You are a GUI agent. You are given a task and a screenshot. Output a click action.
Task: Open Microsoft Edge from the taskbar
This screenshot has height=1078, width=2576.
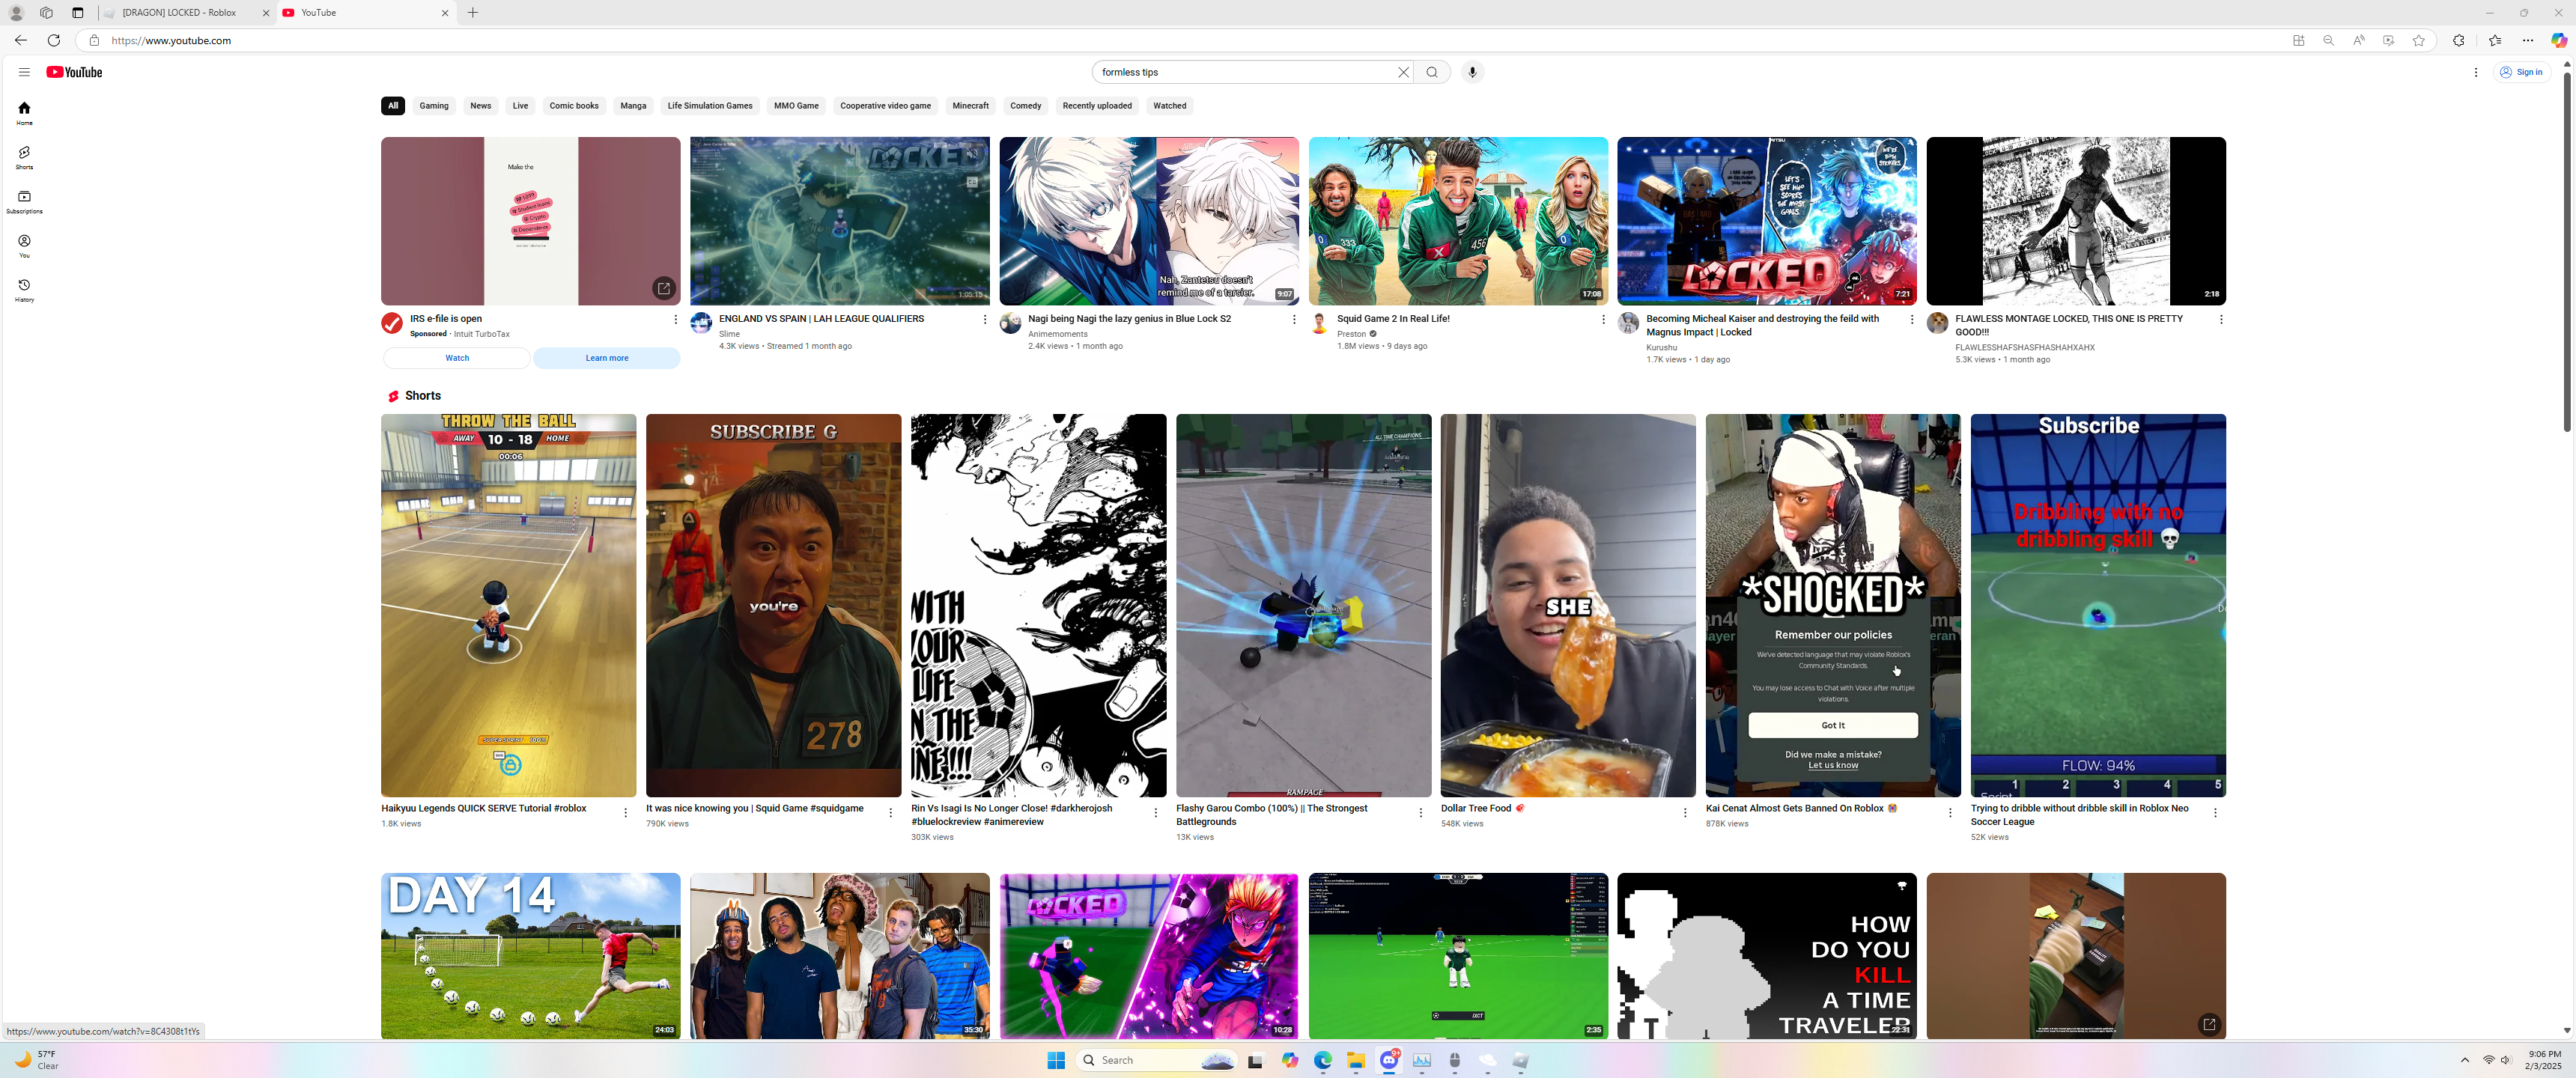pos(1323,1060)
